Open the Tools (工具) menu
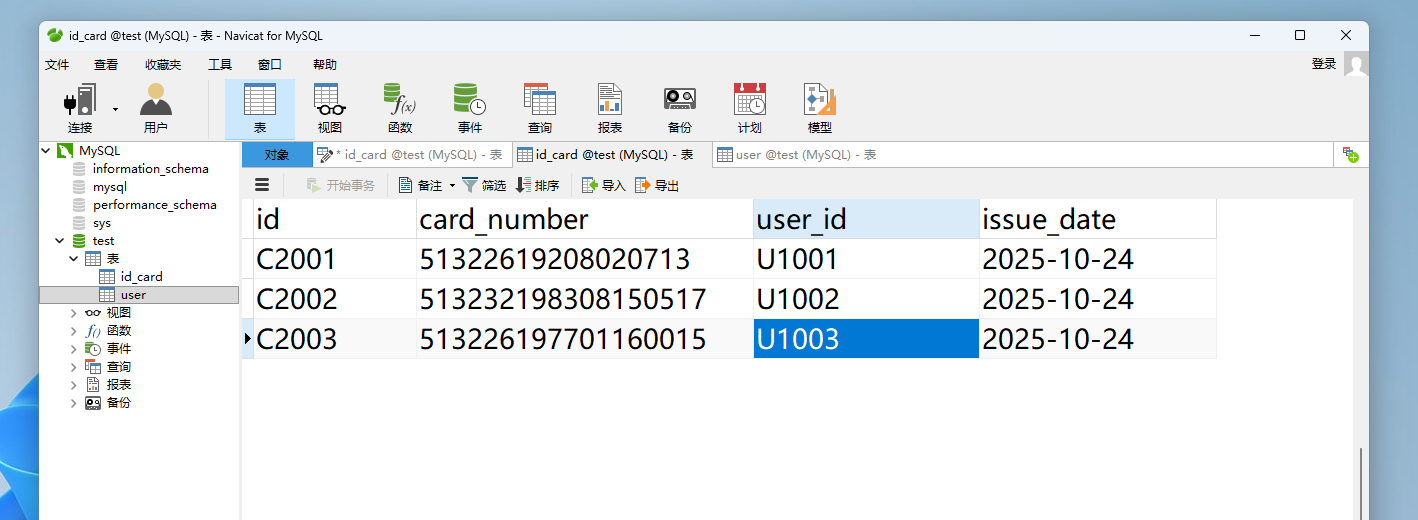1418x520 pixels. (x=220, y=64)
